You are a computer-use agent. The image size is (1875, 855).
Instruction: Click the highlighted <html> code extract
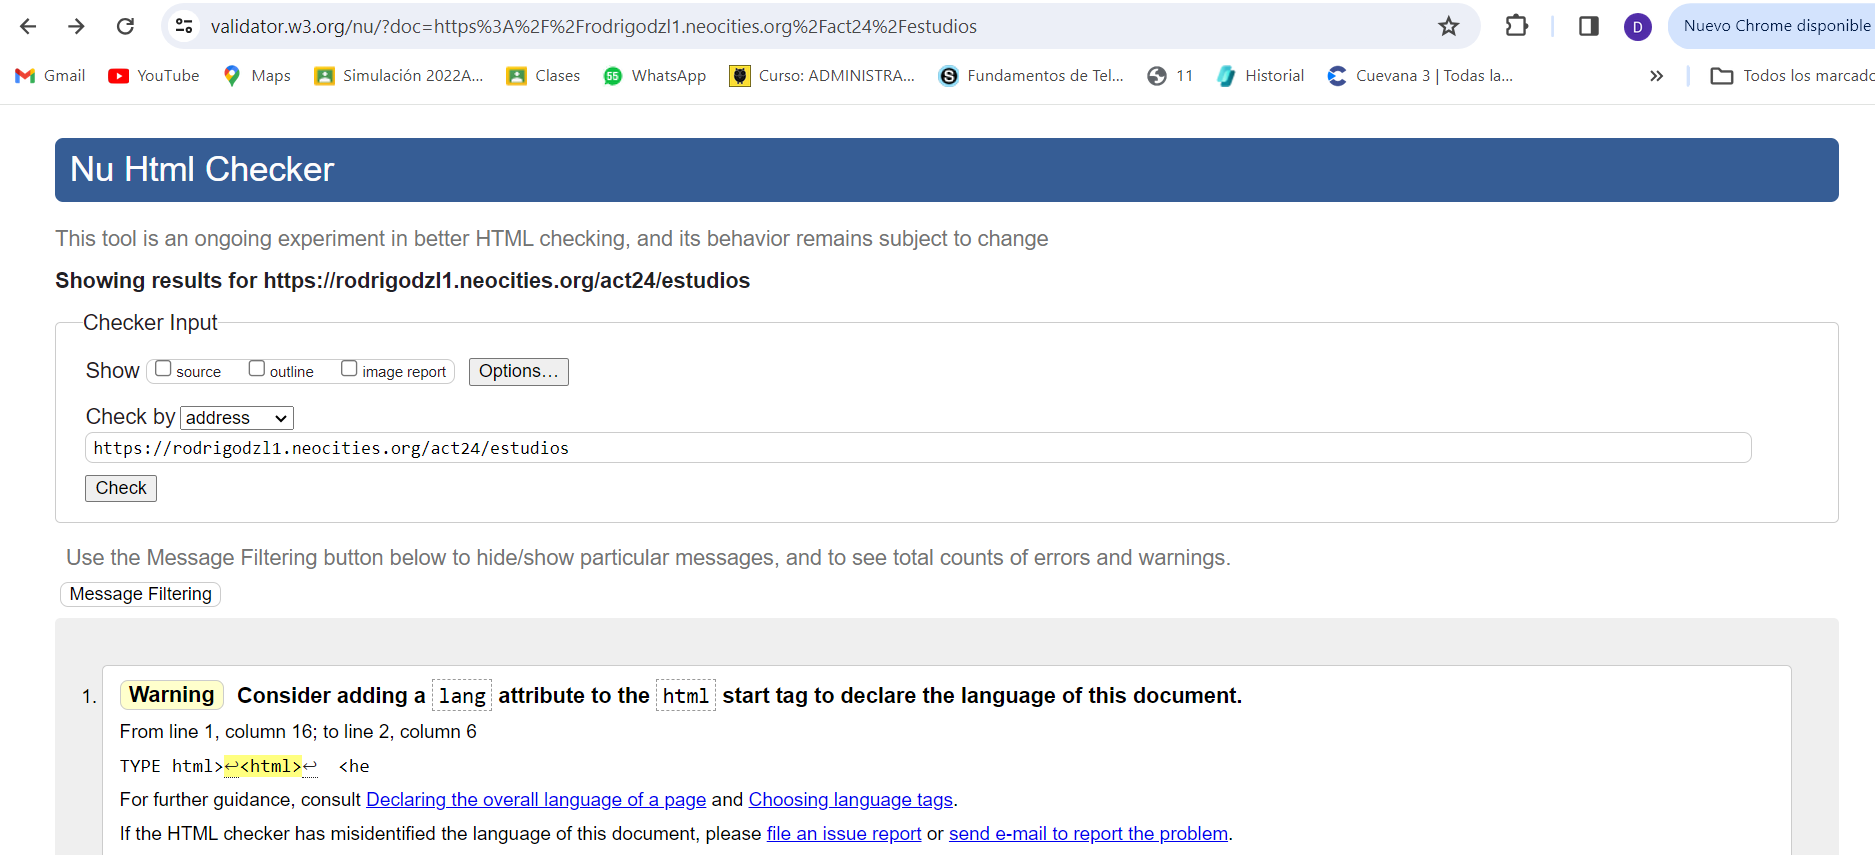pyautogui.click(x=262, y=767)
